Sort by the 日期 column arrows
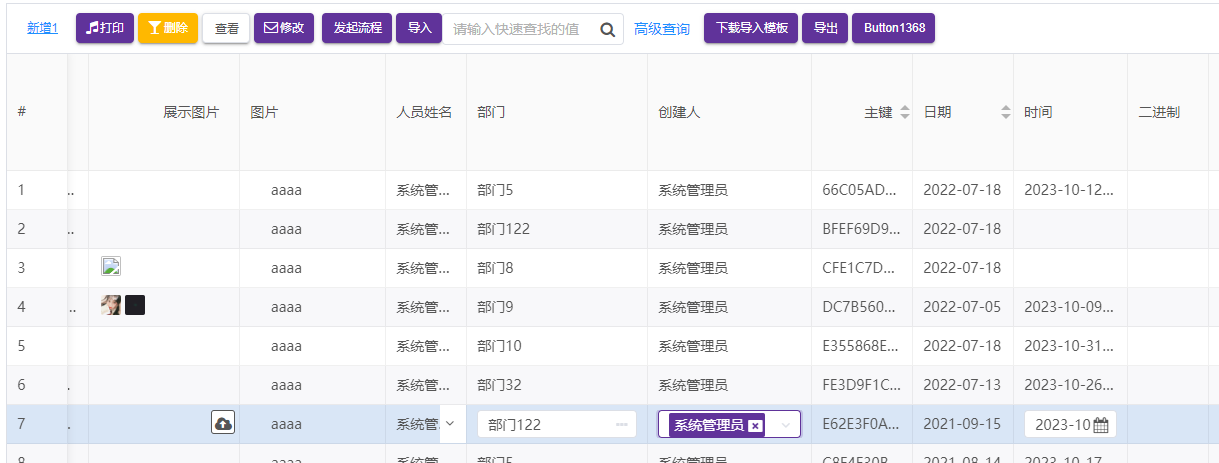 point(1005,113)
